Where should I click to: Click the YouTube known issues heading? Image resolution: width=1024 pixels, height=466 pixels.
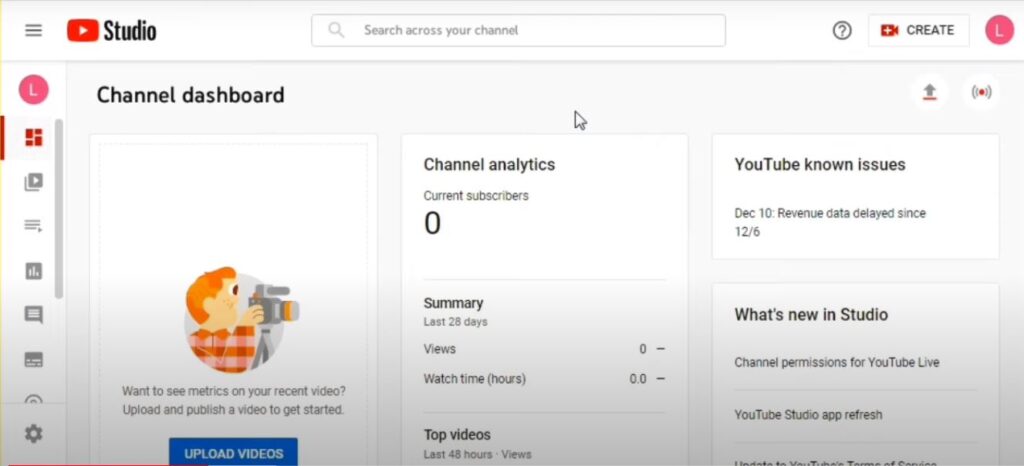[820, 164]
